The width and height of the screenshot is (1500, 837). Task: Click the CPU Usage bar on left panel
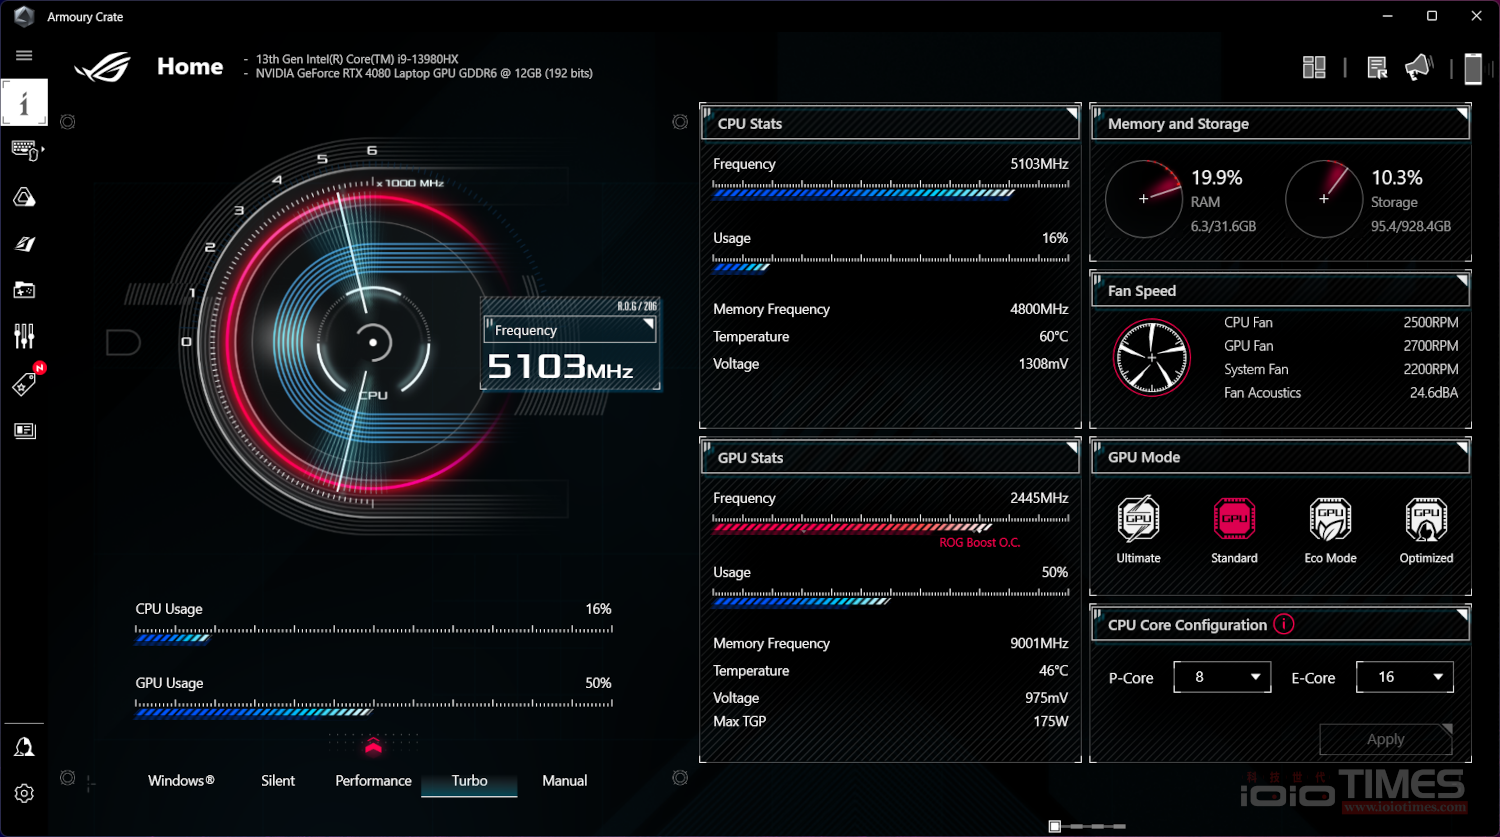click(374, 634)
